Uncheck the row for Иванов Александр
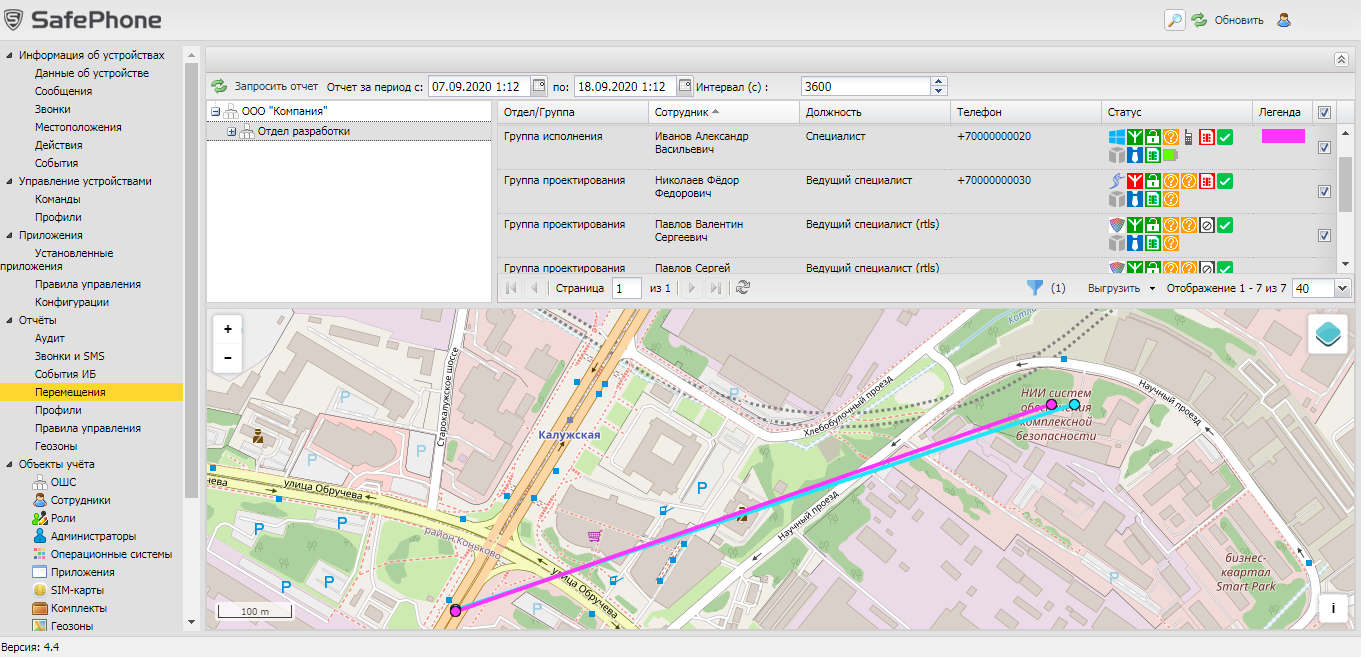The image size is (1366, 658). click(1324, 147)
